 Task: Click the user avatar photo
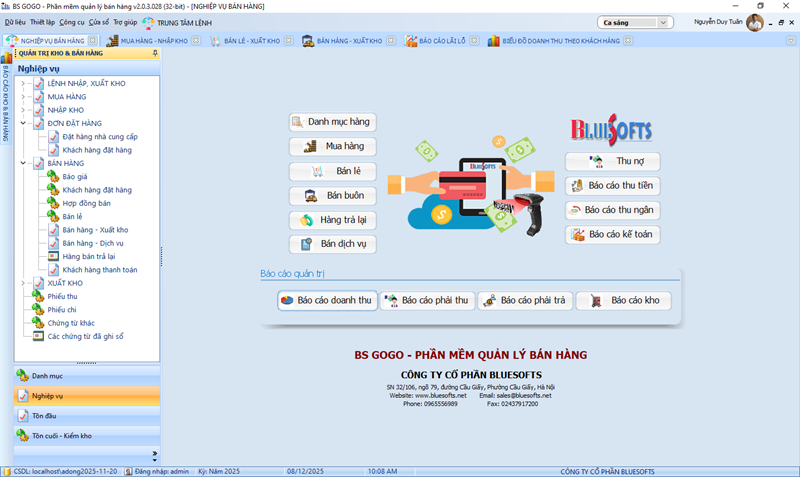[755, 23]
